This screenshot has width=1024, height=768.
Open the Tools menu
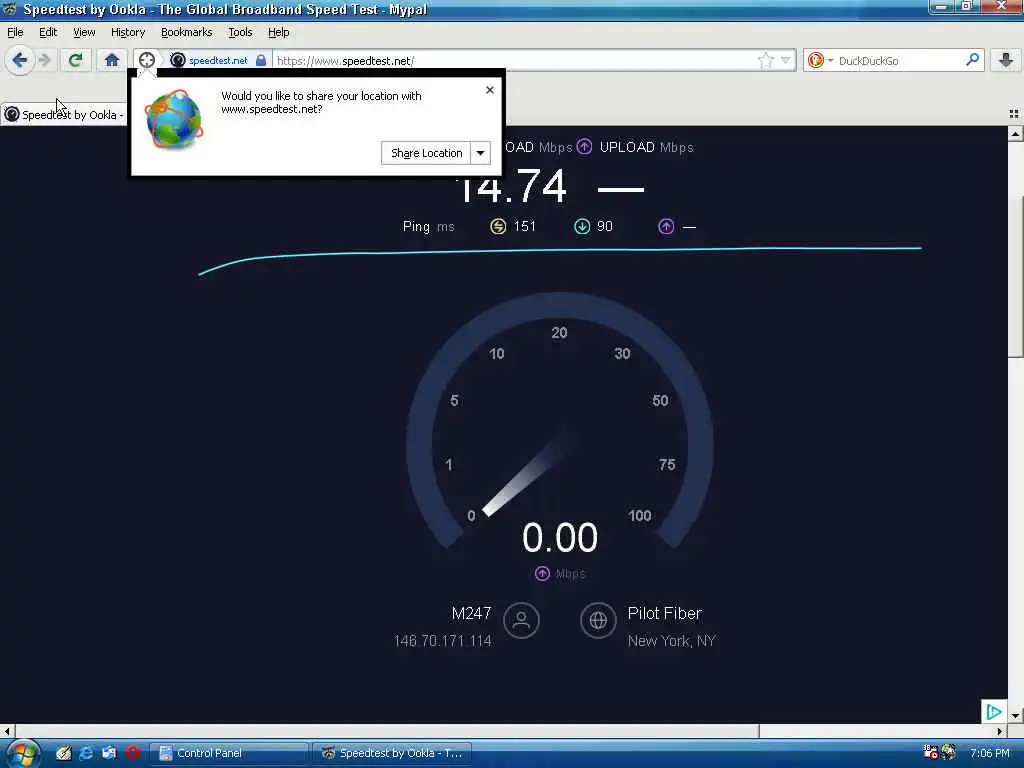coord(240,32)
